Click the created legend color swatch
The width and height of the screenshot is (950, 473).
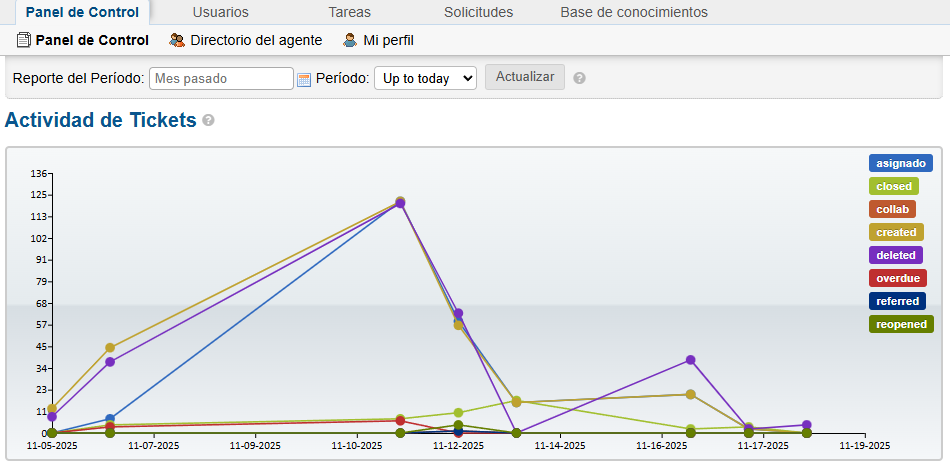coord(895,232)
